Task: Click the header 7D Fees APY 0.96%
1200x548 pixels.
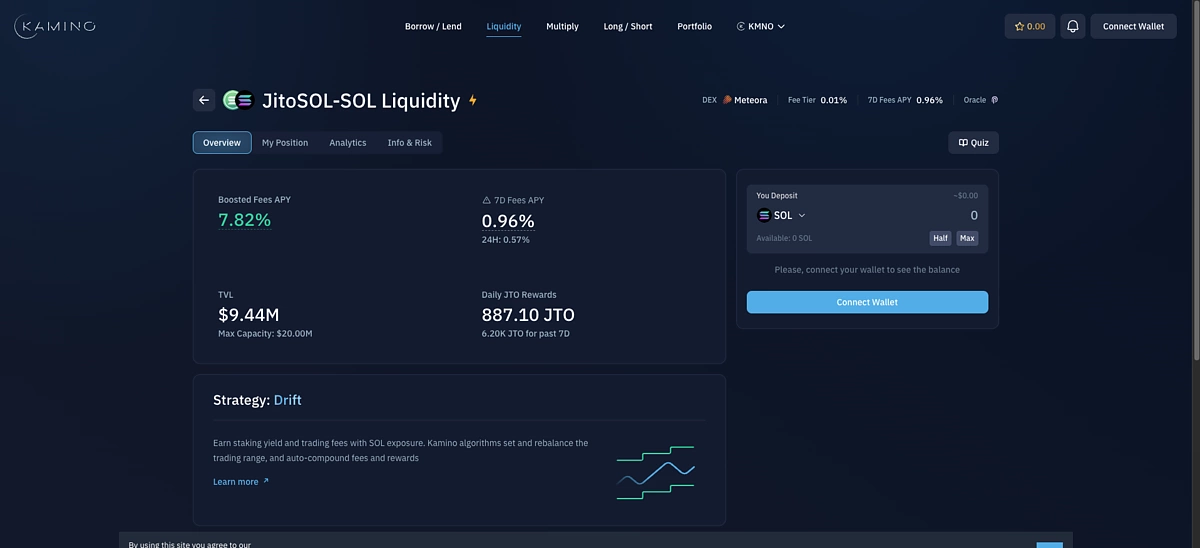Action: pyautogui.click(x=930, y=100)
